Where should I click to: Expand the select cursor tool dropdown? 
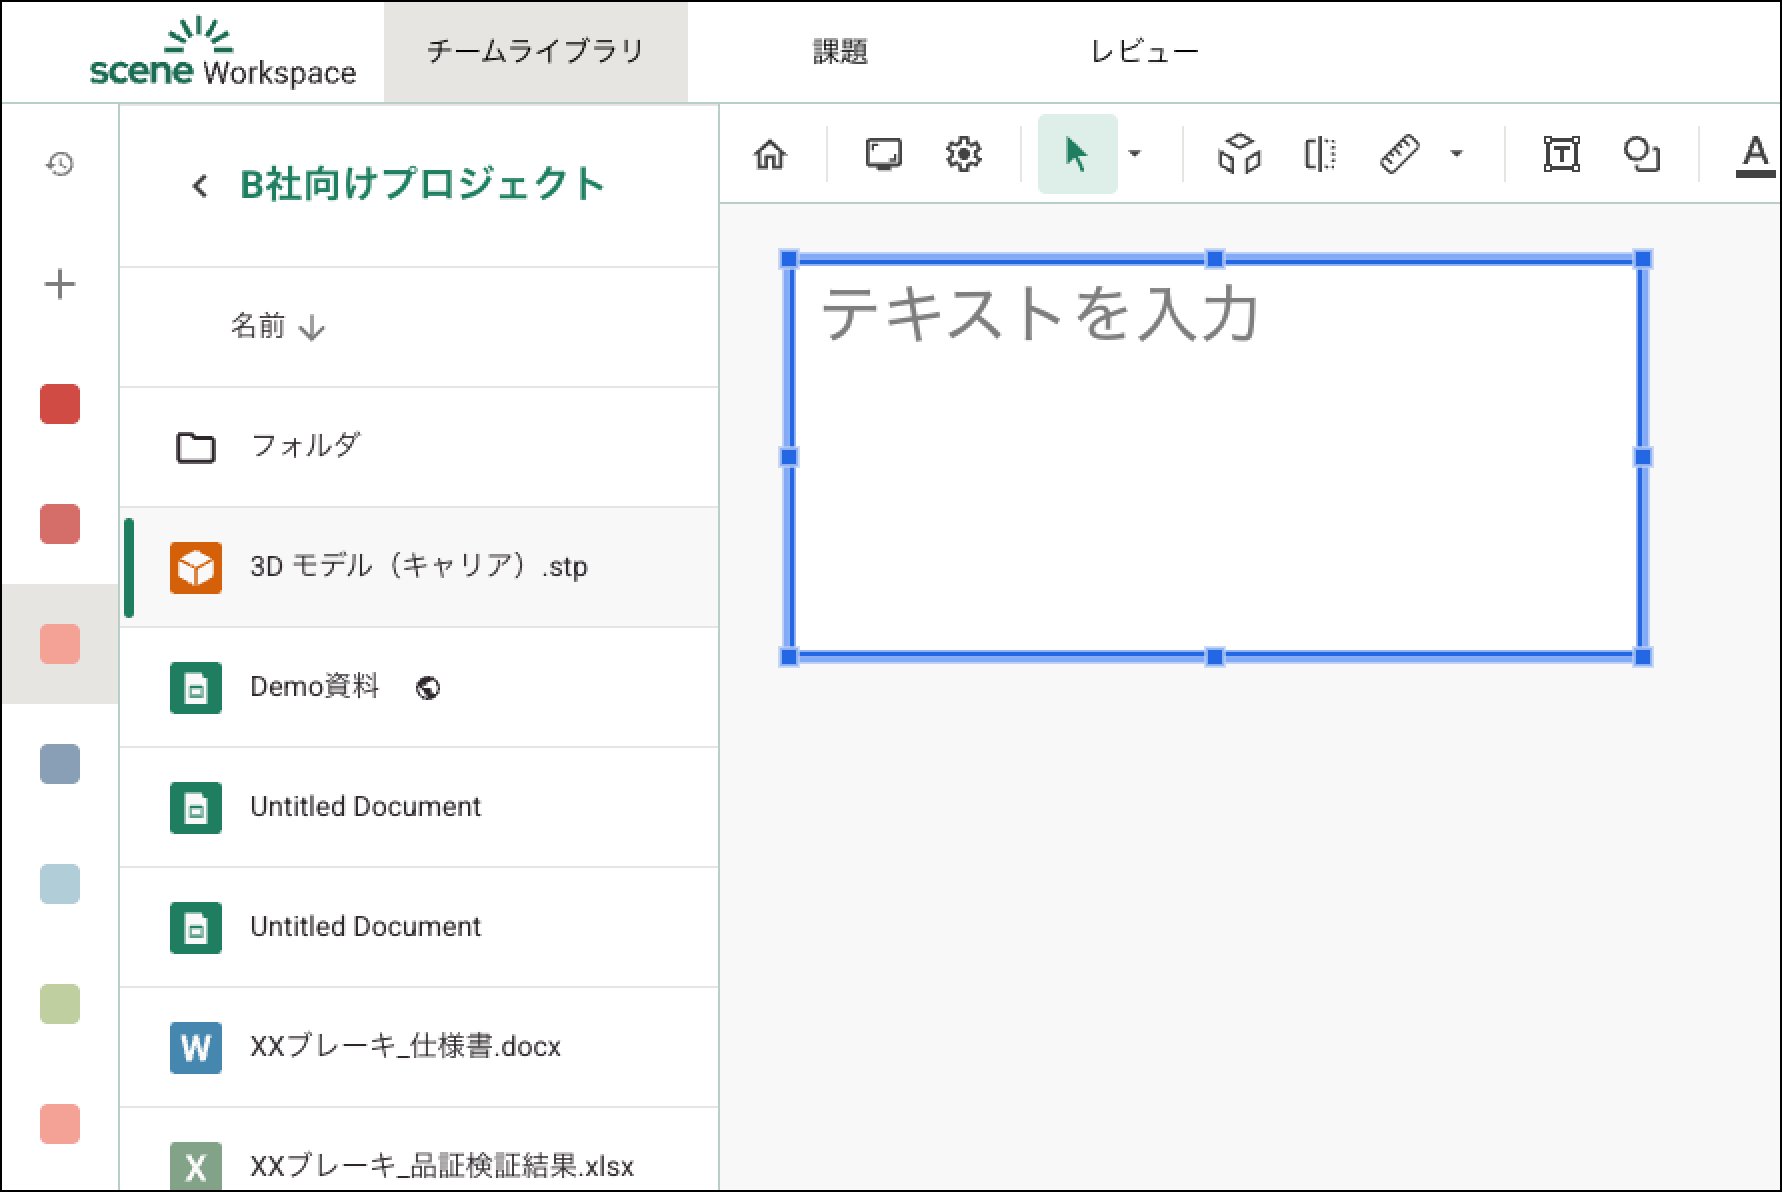1135,154
